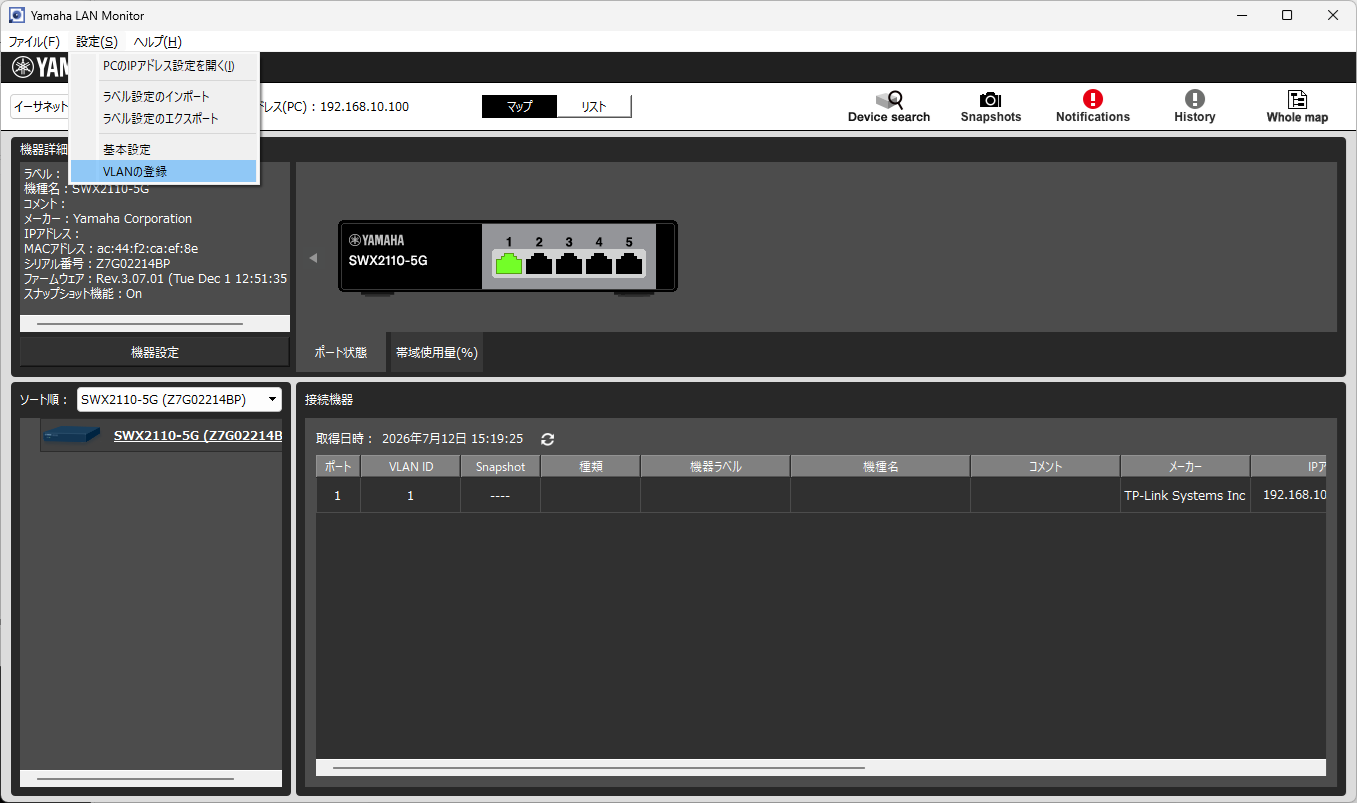Image resolution: width=1357 pixels, height=803 pixels.
Task: Close the 設定(S) menu
Action: [x=97, y=42]
